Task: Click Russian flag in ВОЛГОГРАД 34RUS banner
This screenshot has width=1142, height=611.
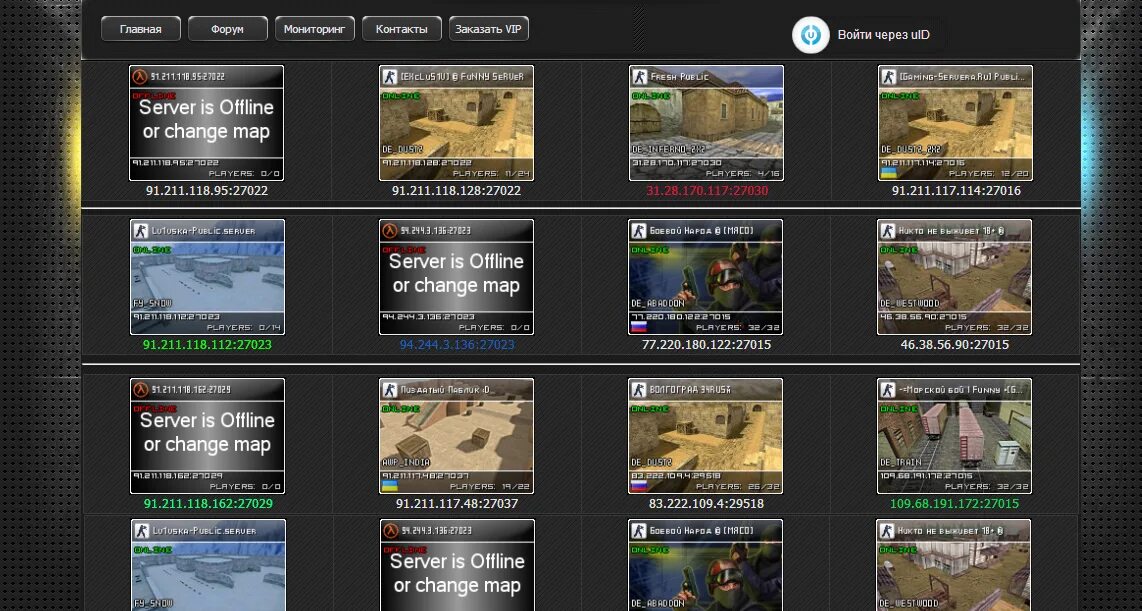Action: [639, 486]
